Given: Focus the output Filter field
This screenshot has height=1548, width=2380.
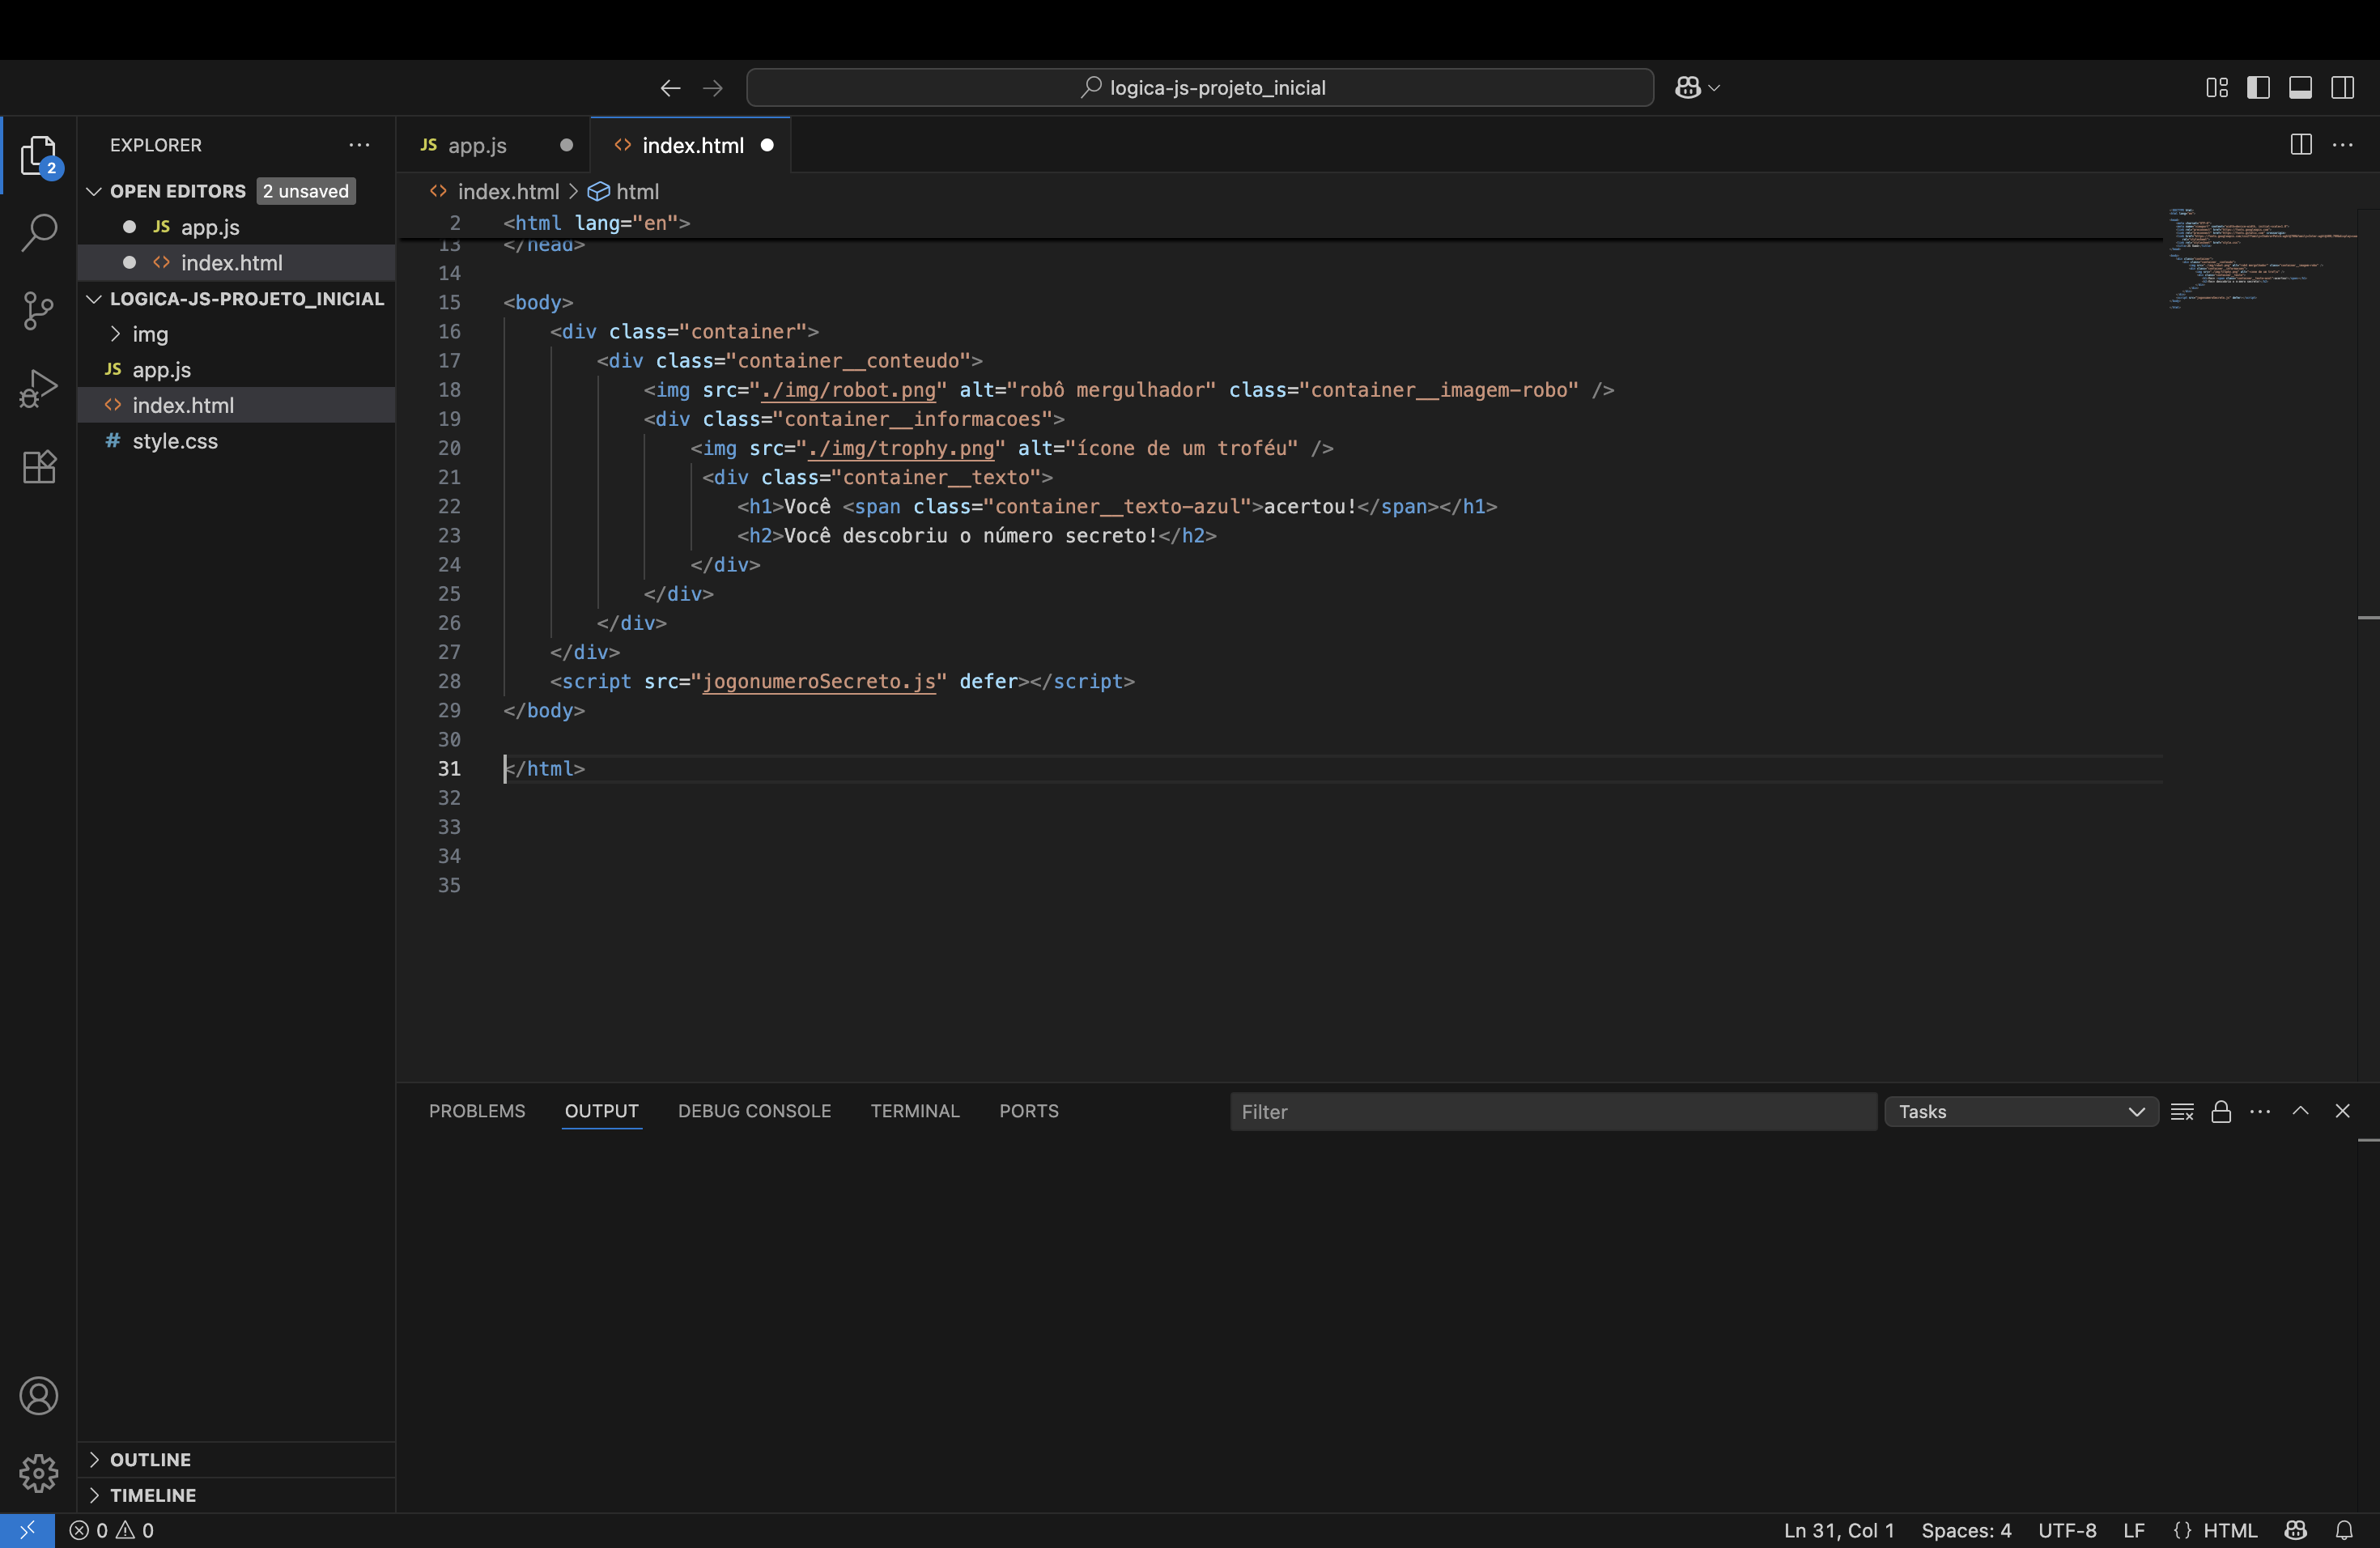Looking at the screenshot, I should [x=1553, y=1112].
